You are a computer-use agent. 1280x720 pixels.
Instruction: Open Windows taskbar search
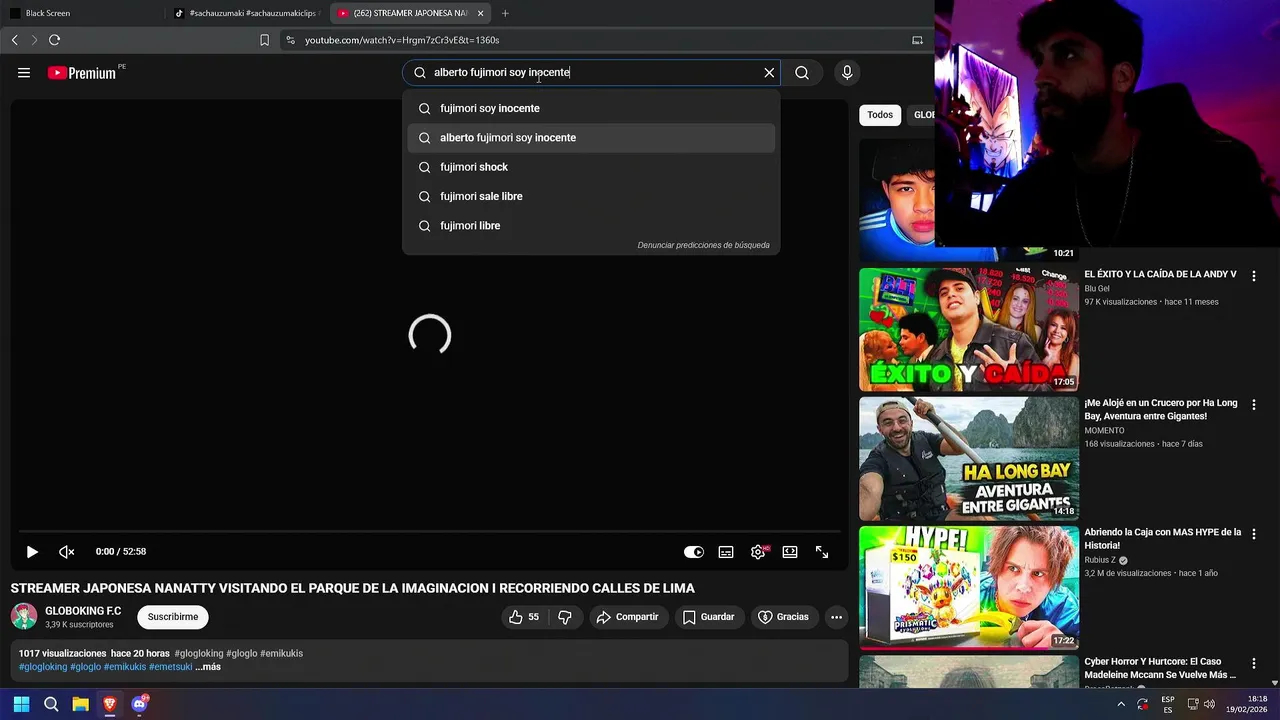click(51, 704)
